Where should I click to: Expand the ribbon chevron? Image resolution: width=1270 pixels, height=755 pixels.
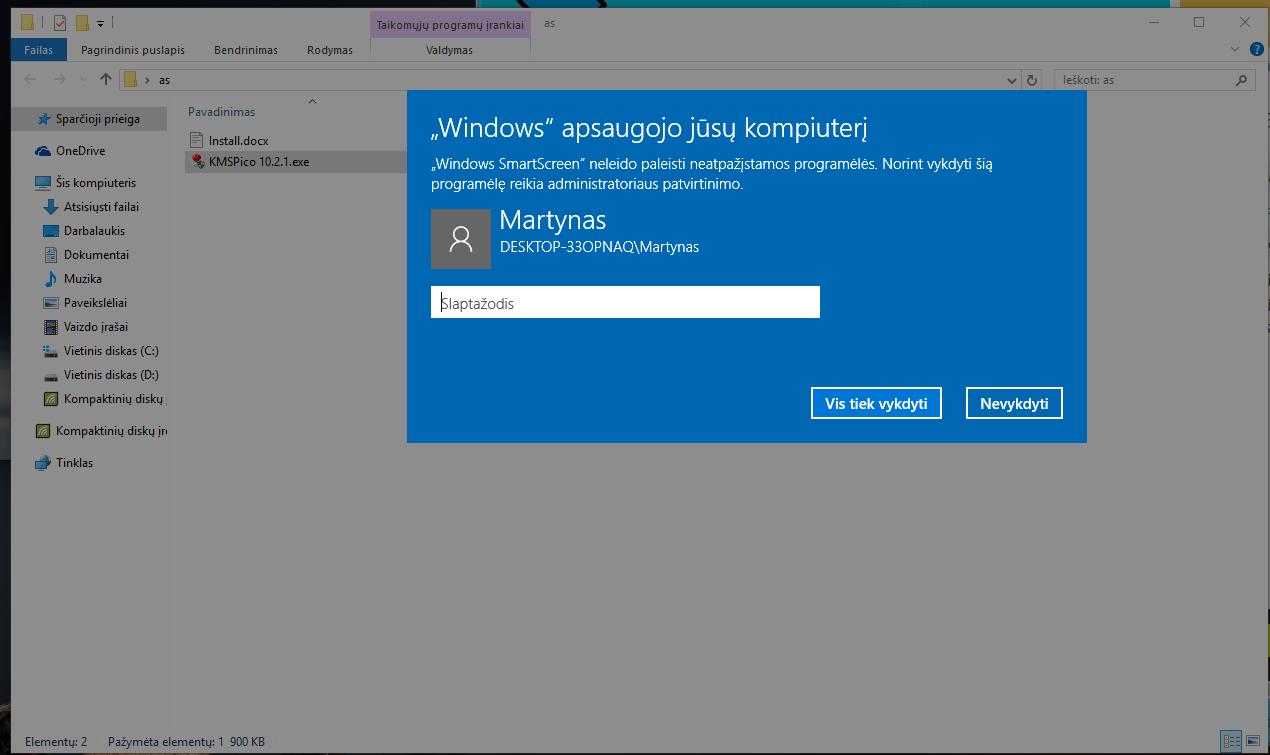1234,49
